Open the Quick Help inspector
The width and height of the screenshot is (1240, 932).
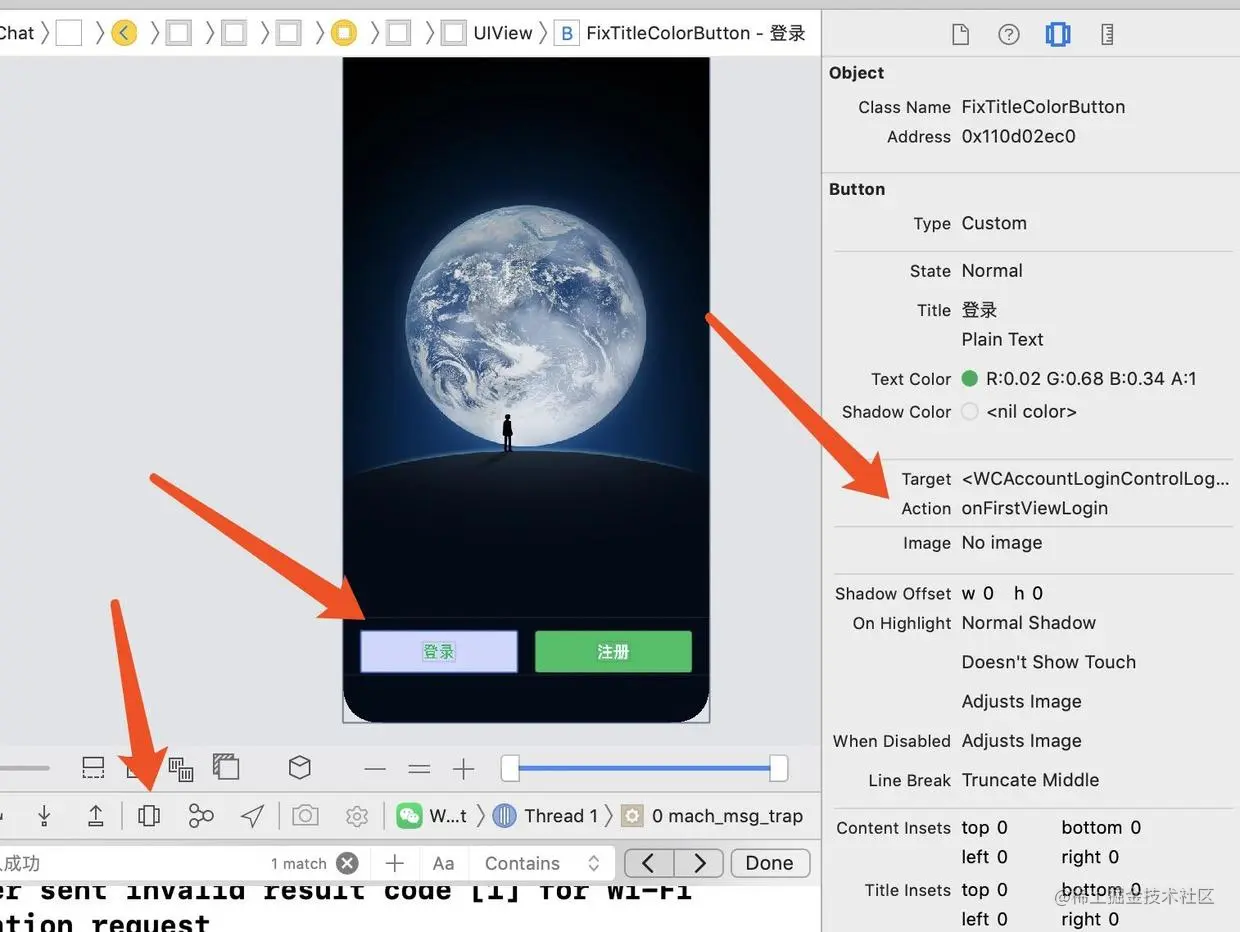pos(1009,35)
